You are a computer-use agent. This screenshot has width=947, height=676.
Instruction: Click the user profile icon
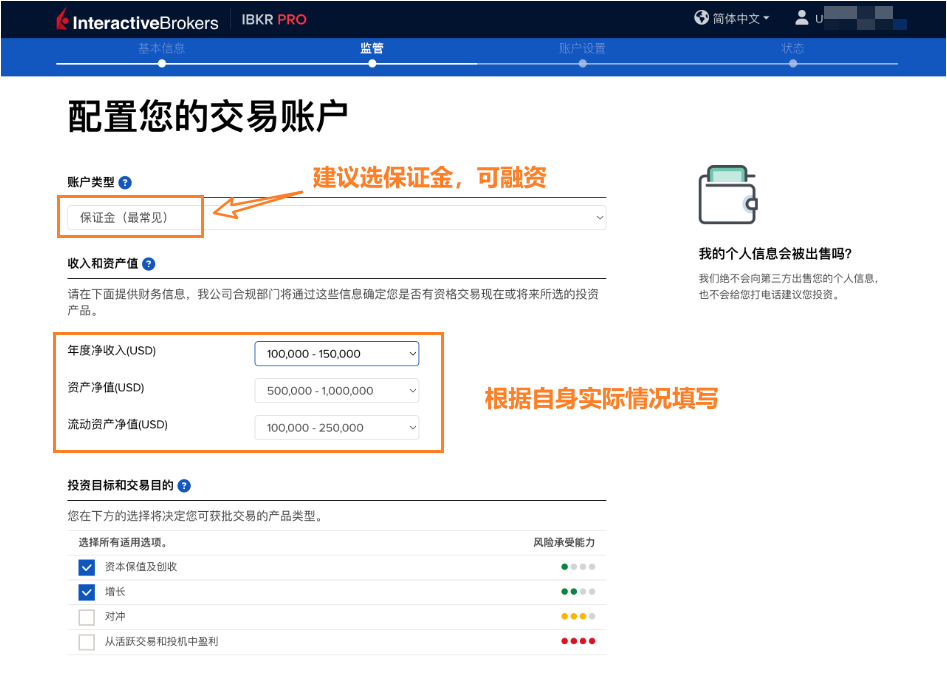point(802,18)
